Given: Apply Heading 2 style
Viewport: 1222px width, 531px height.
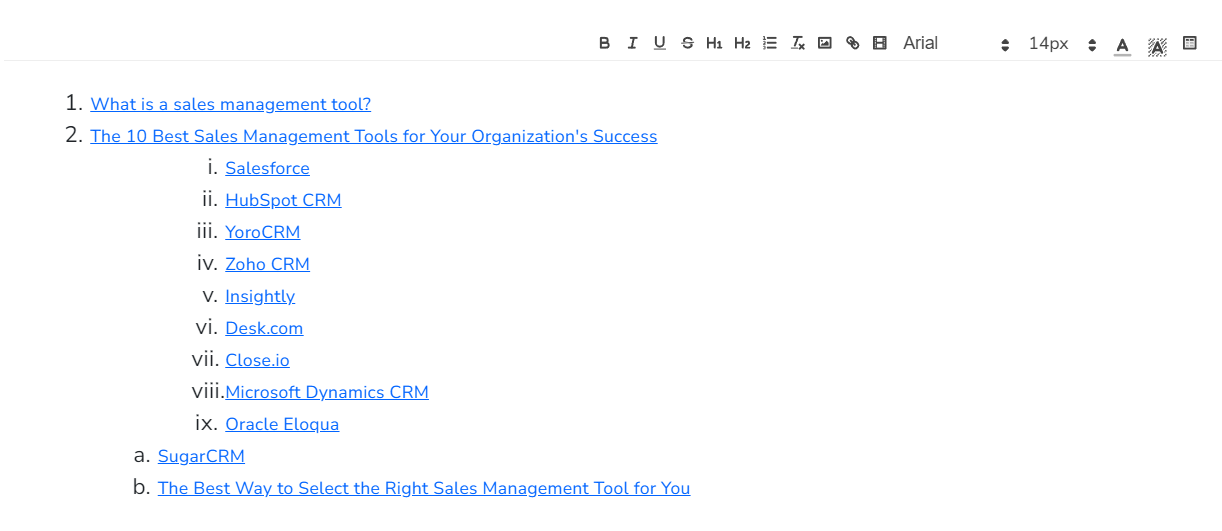Looking at the screenshot, I should tap(742, 43).
